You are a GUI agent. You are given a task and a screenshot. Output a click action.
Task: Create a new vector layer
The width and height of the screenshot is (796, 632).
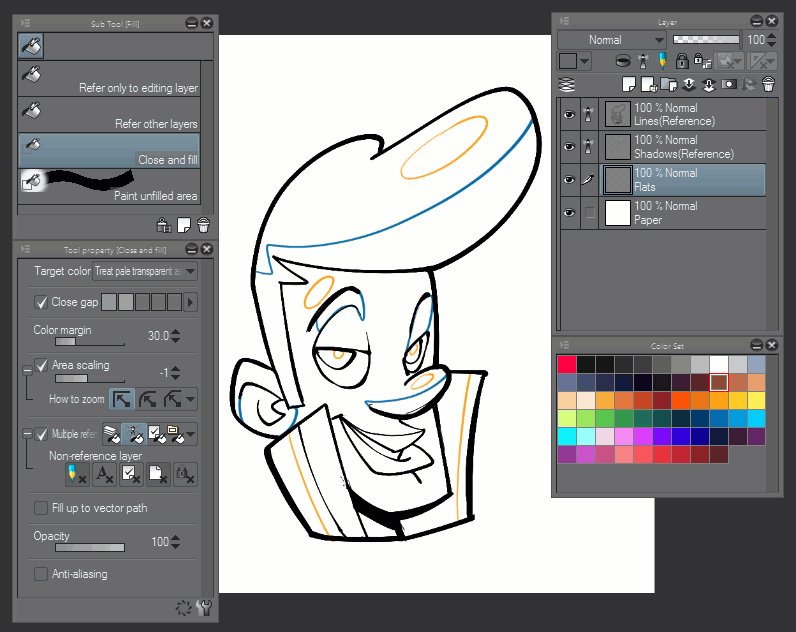[x=649, y=84]
